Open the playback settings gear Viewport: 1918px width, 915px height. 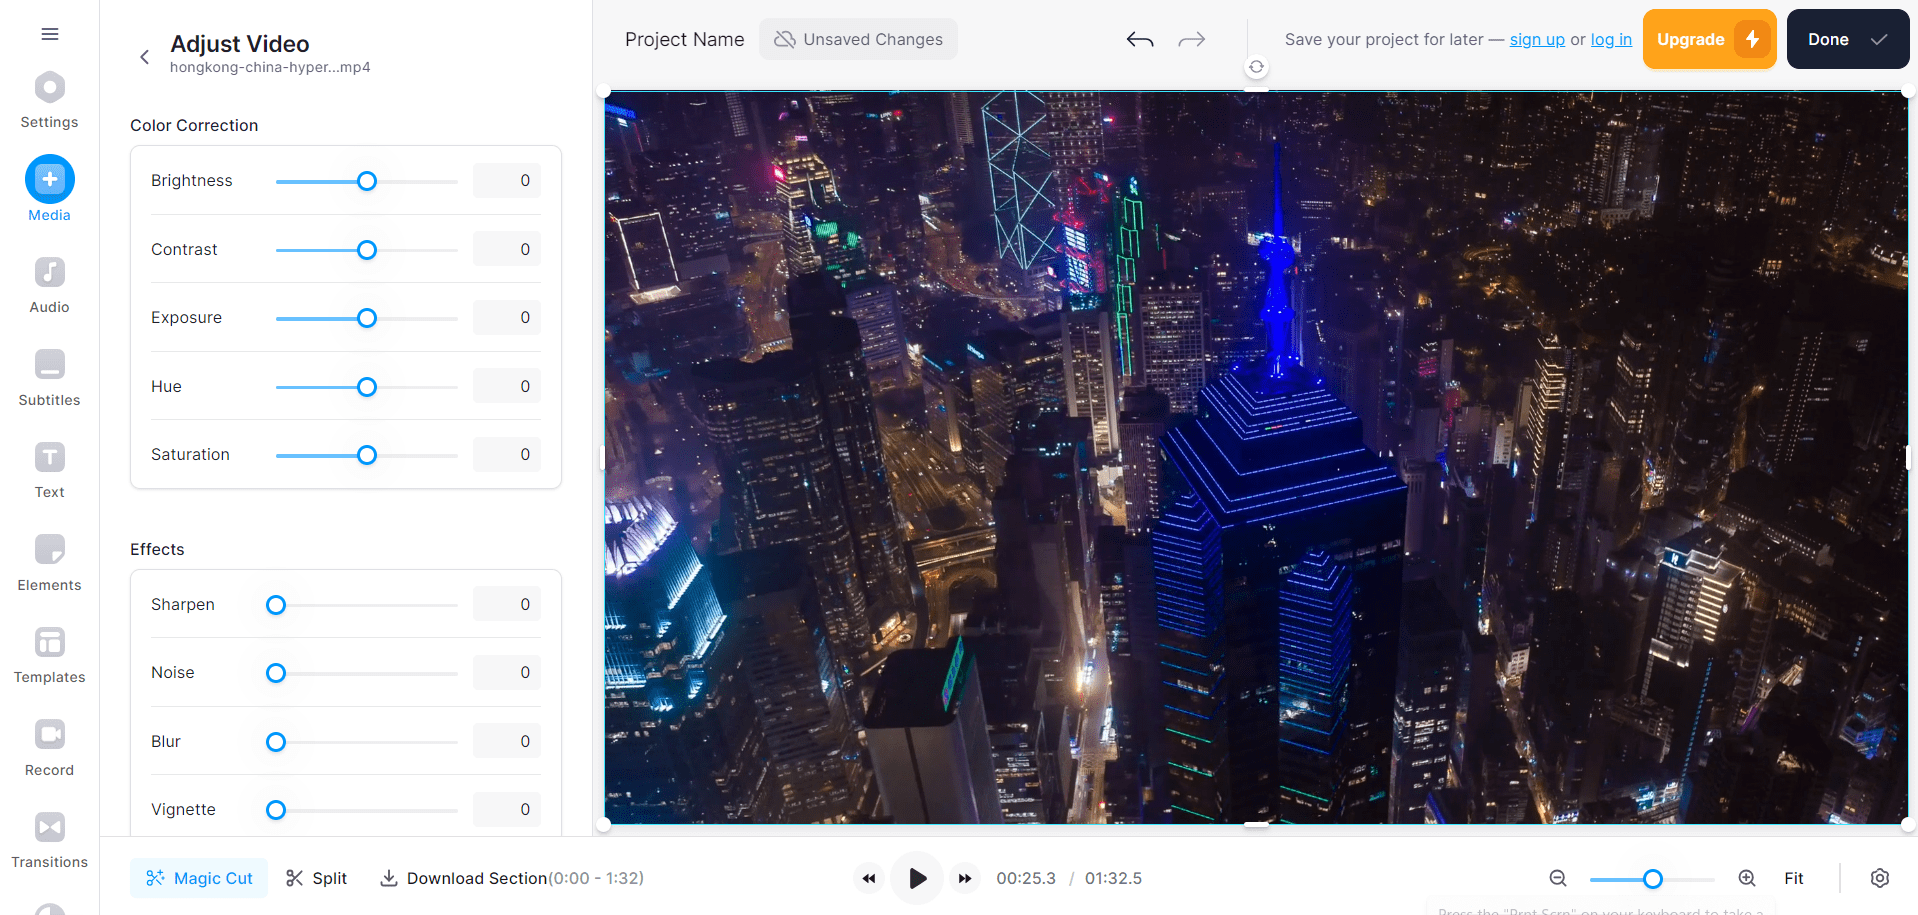1881,878
